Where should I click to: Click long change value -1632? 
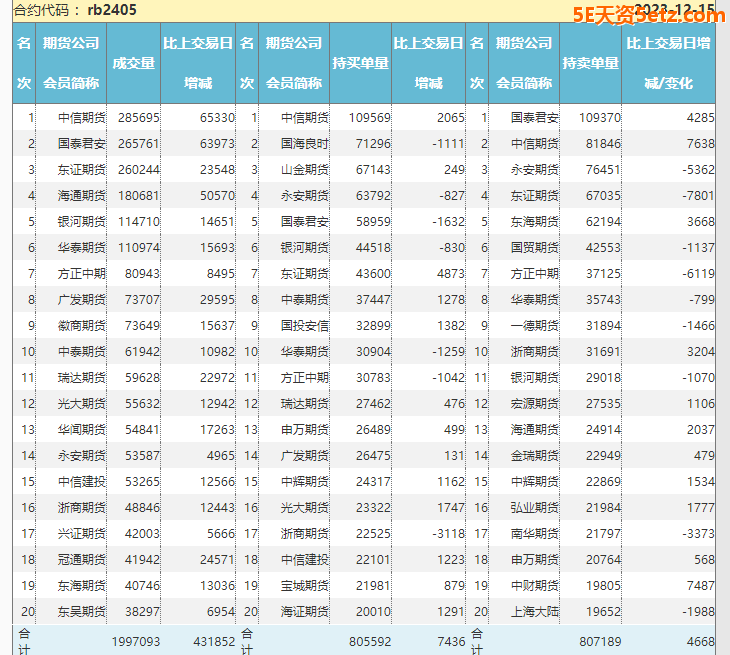(x=448, y=222)
